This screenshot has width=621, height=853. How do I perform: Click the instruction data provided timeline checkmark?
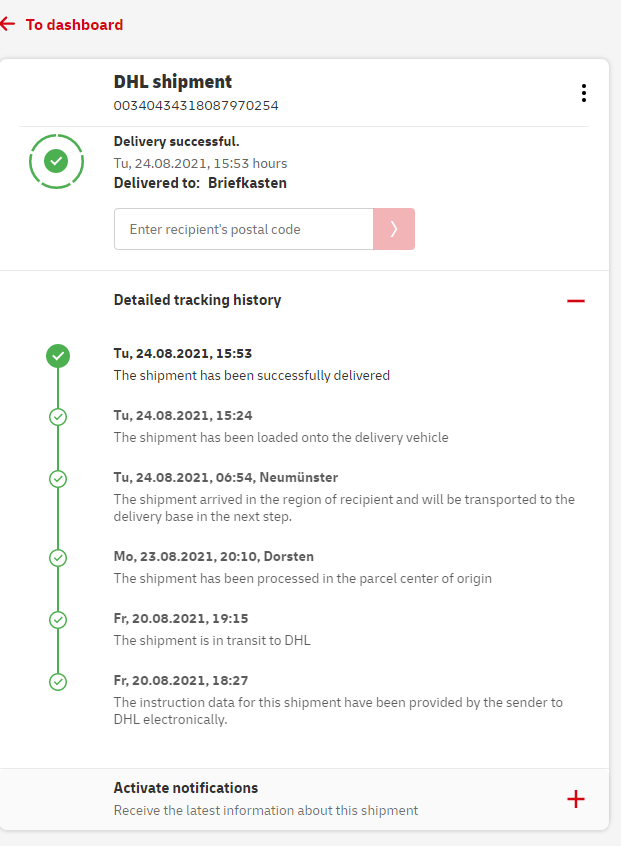pyautogui.click(x=58, y=681)
